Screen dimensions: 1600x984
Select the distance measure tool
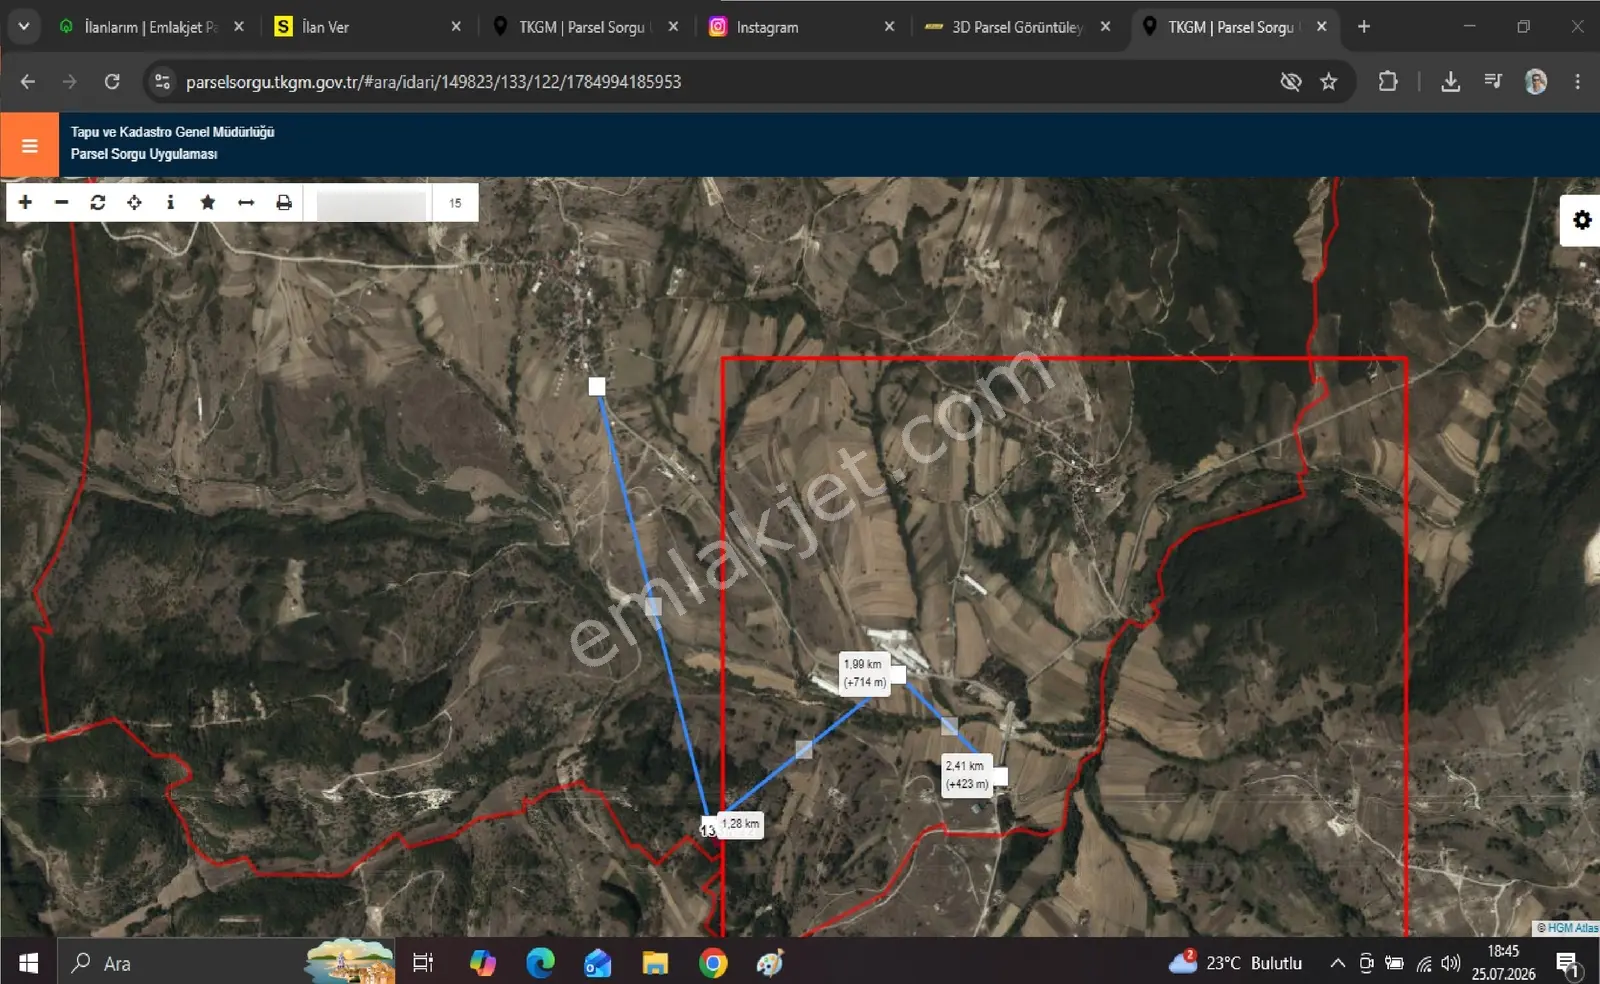click(246, 203)
